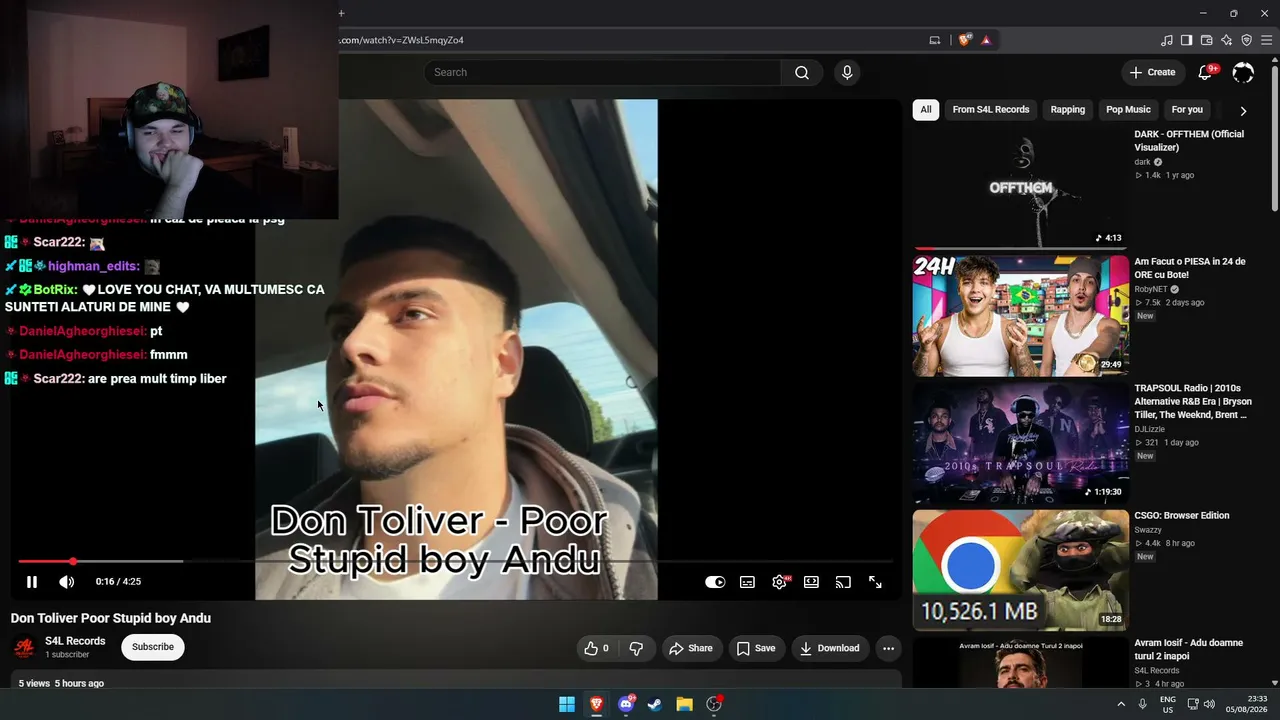Click the install-app icon in address bar
1280x720 pixels.
coord(935,40)
